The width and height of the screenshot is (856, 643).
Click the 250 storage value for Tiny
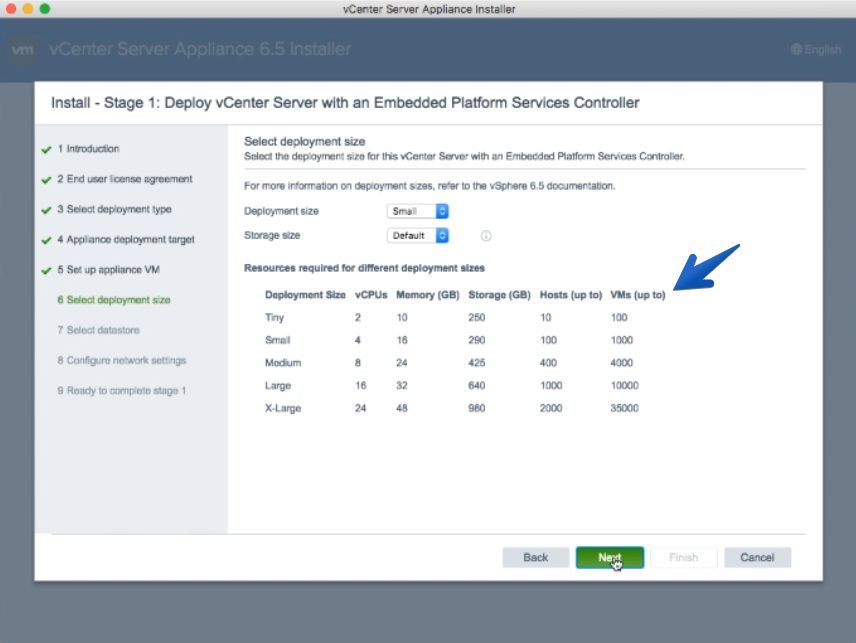(x=477, y=318)
